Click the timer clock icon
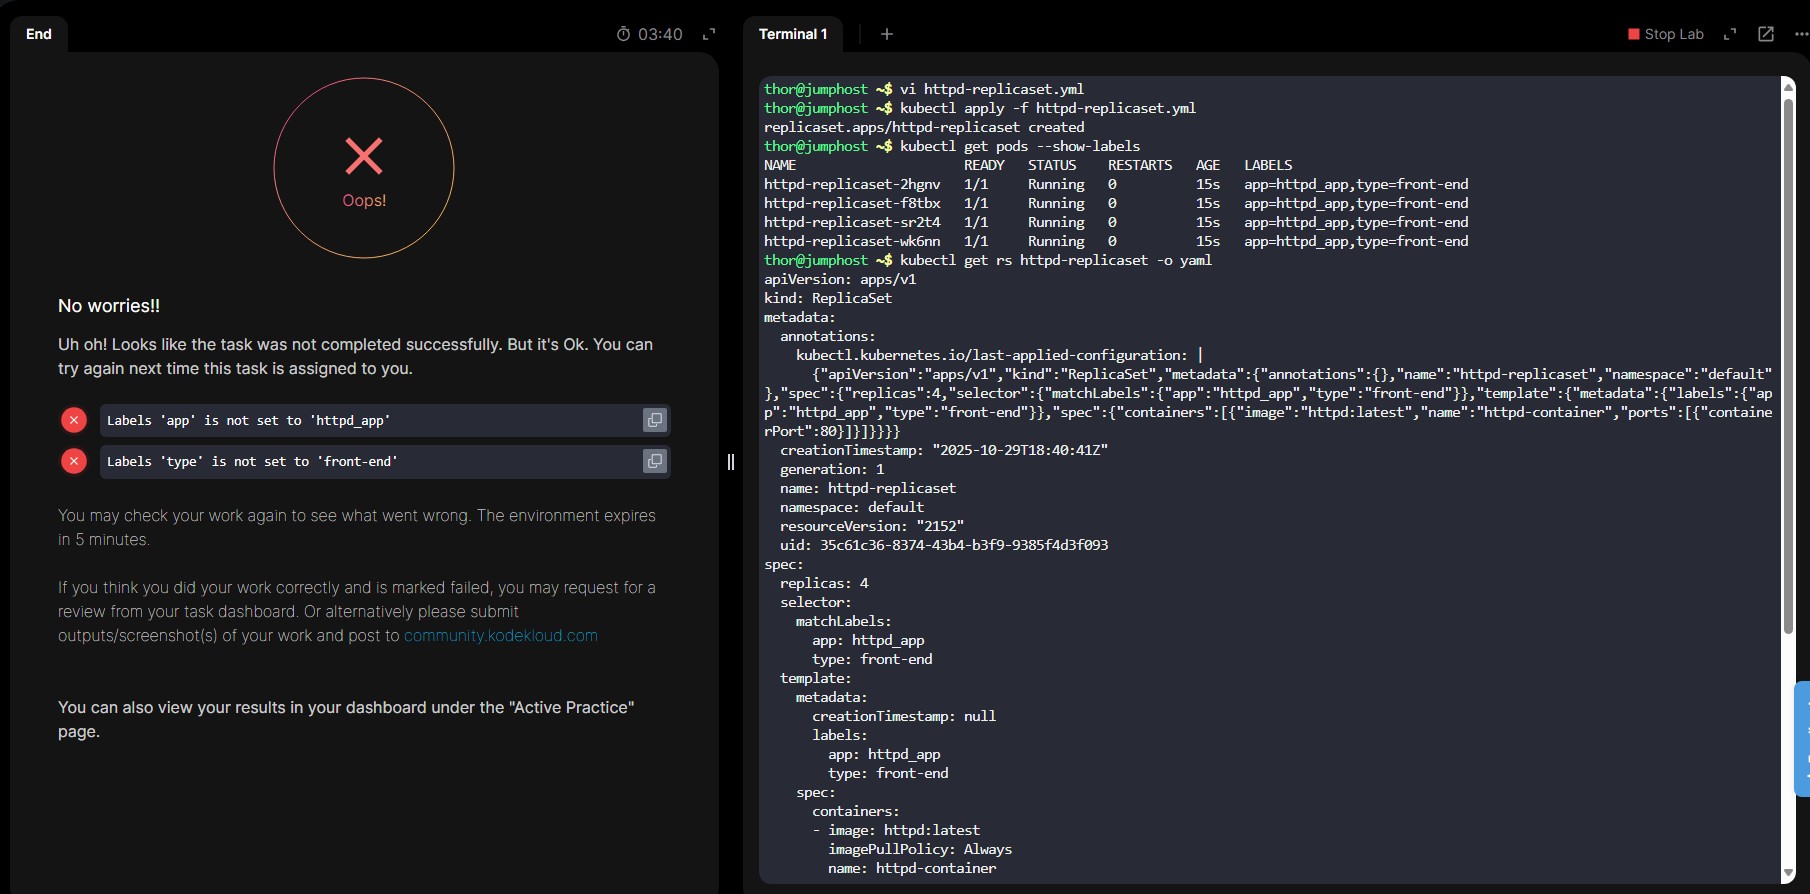Viewport: 1810px width, 894px height. pos(623,34)
